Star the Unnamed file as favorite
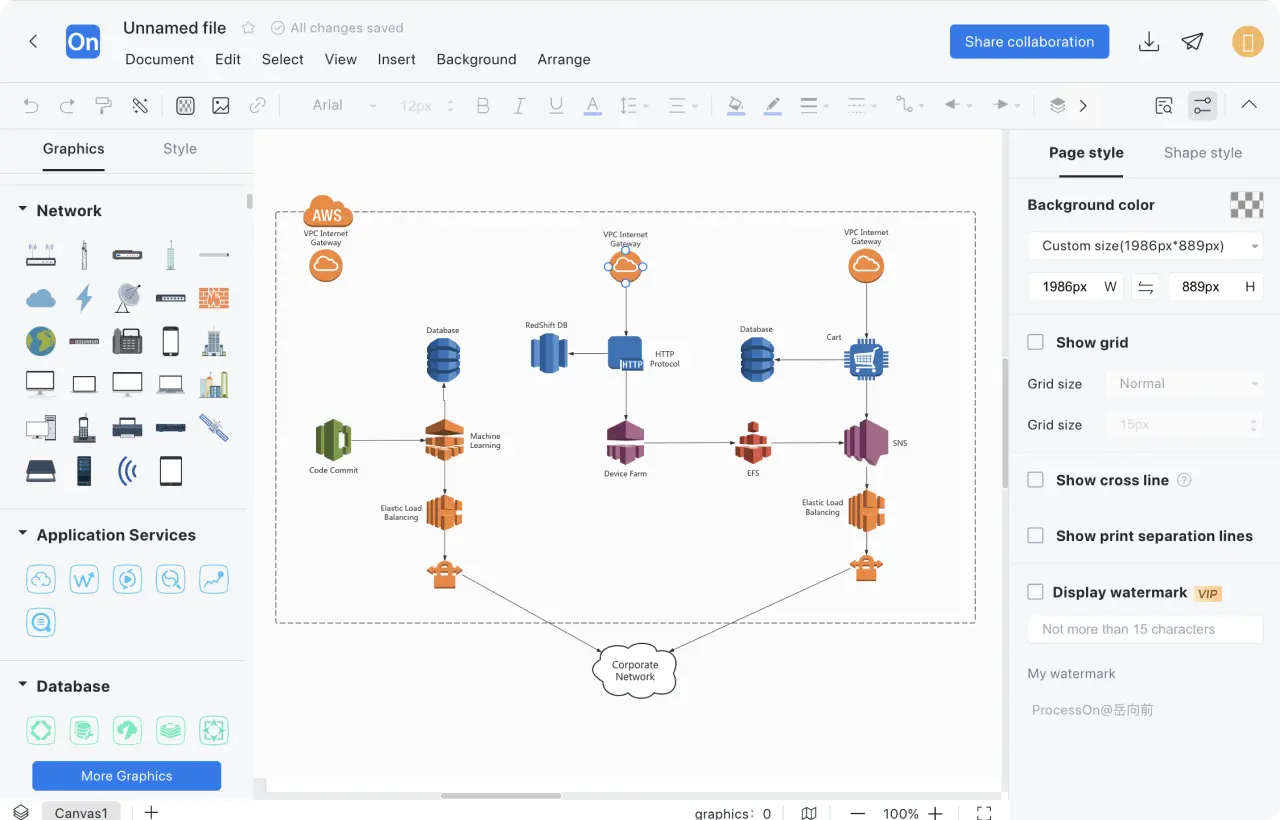 coord(248,28)
